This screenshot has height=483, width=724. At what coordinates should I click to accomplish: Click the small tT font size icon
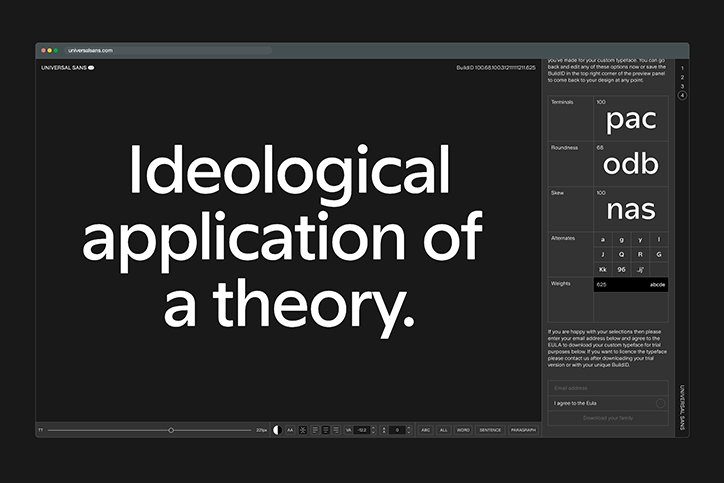(x=41, y=430)
